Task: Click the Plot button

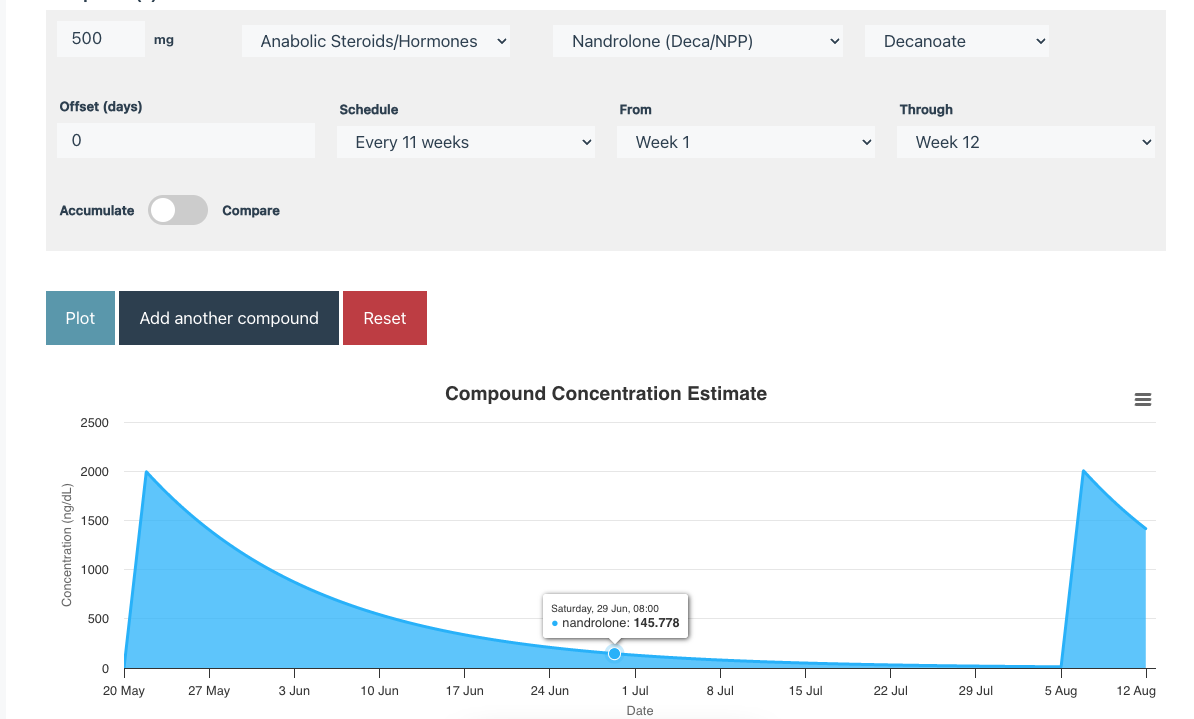Action: click(80, 318)
